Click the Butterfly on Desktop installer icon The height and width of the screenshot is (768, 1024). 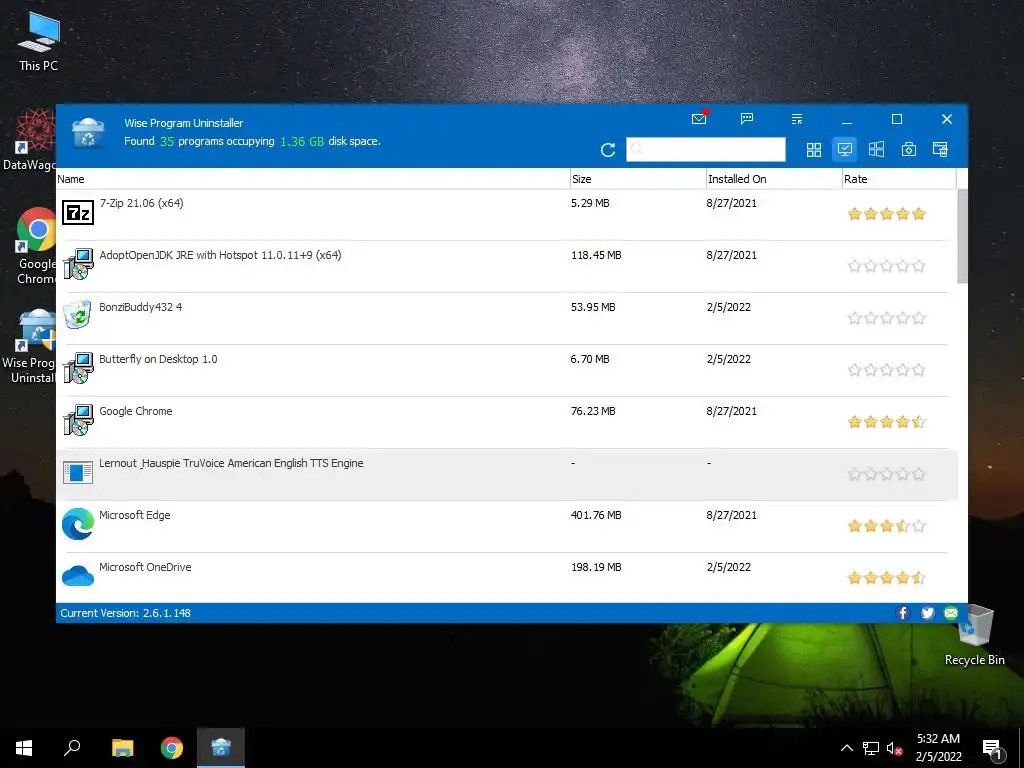click(78, 368)
